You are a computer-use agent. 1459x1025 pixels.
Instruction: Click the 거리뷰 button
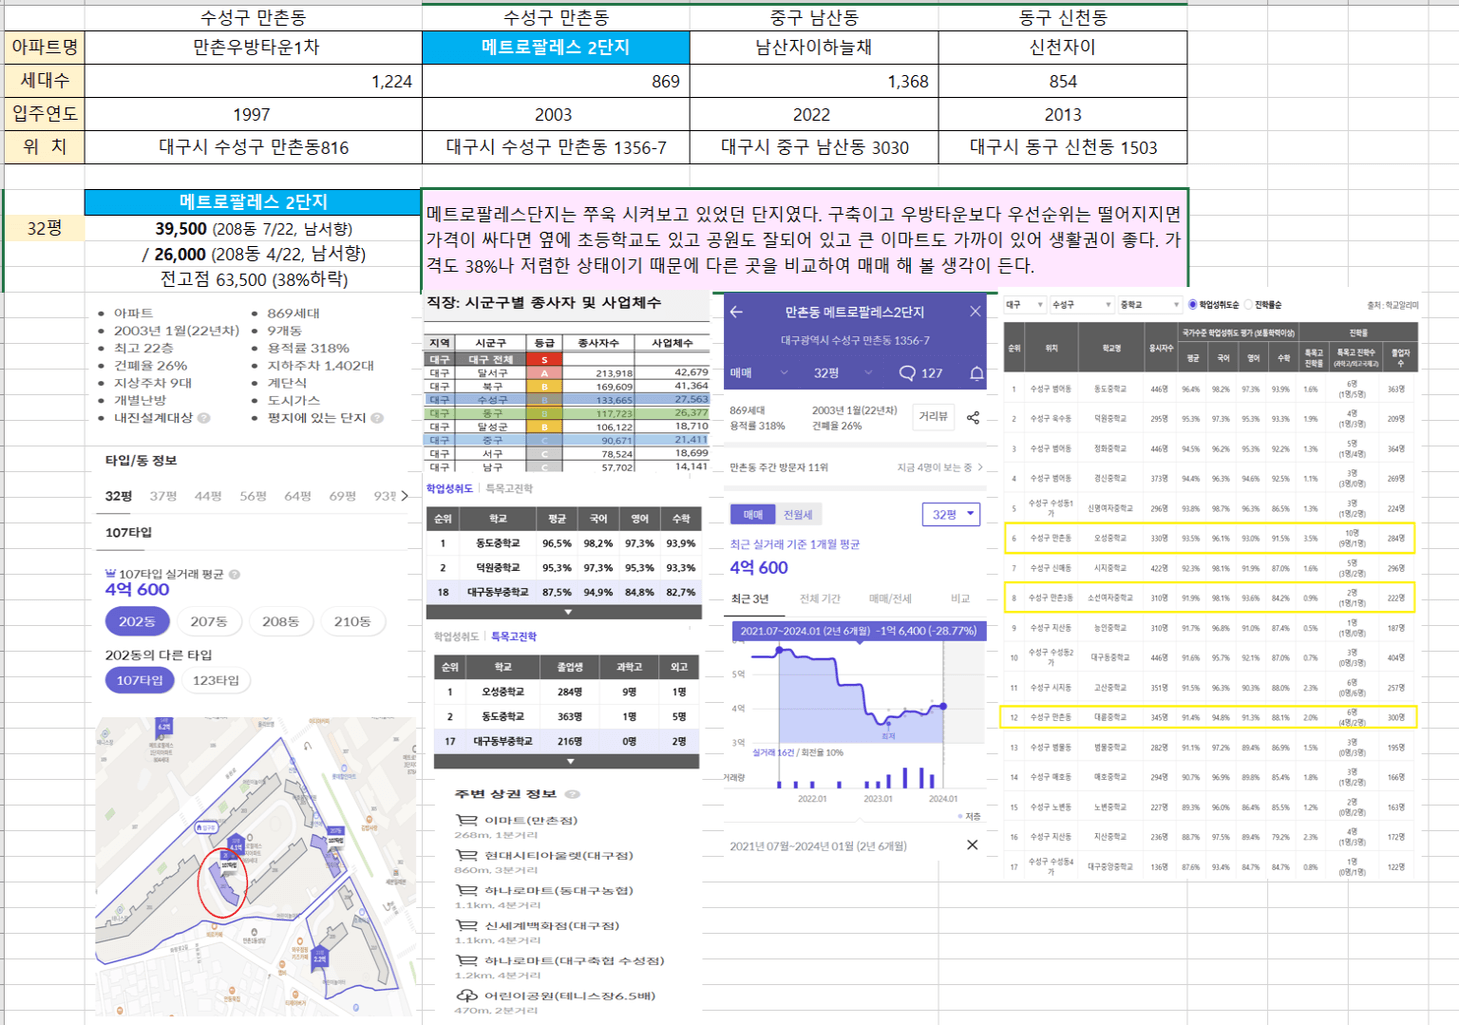pos(934,417)
